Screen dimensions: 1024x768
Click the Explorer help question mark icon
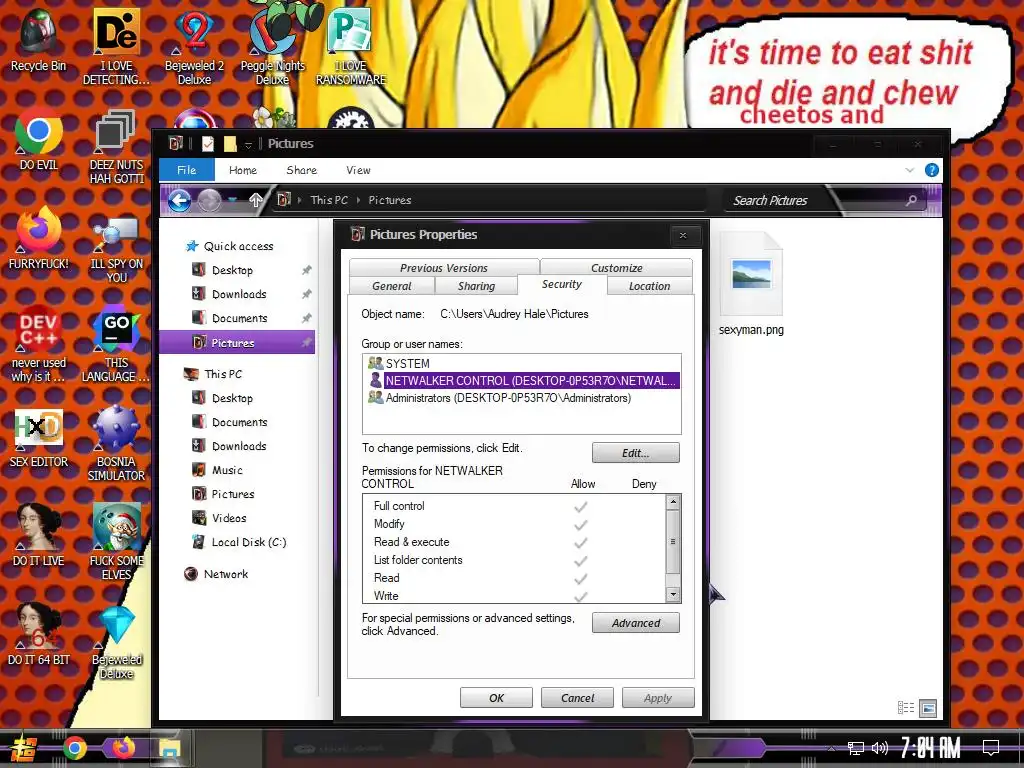coord(932,170)
